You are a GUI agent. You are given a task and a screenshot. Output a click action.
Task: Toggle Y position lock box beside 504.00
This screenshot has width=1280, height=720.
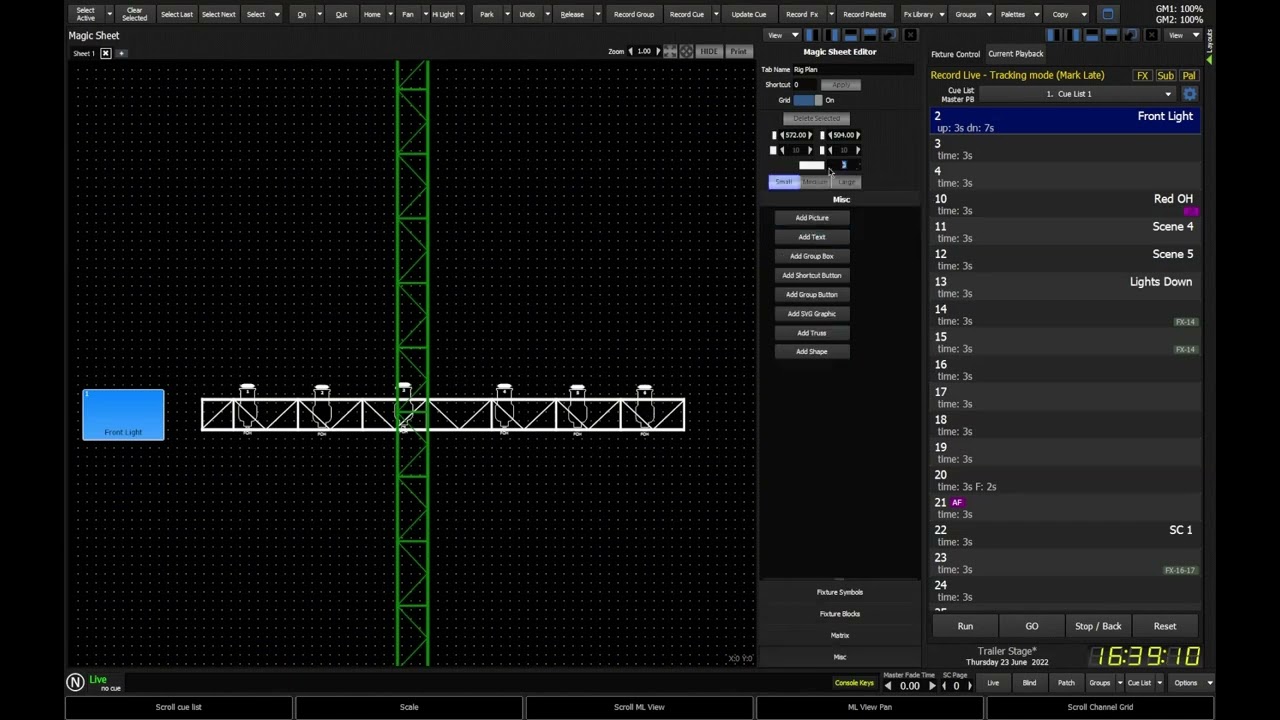(822, 135)
